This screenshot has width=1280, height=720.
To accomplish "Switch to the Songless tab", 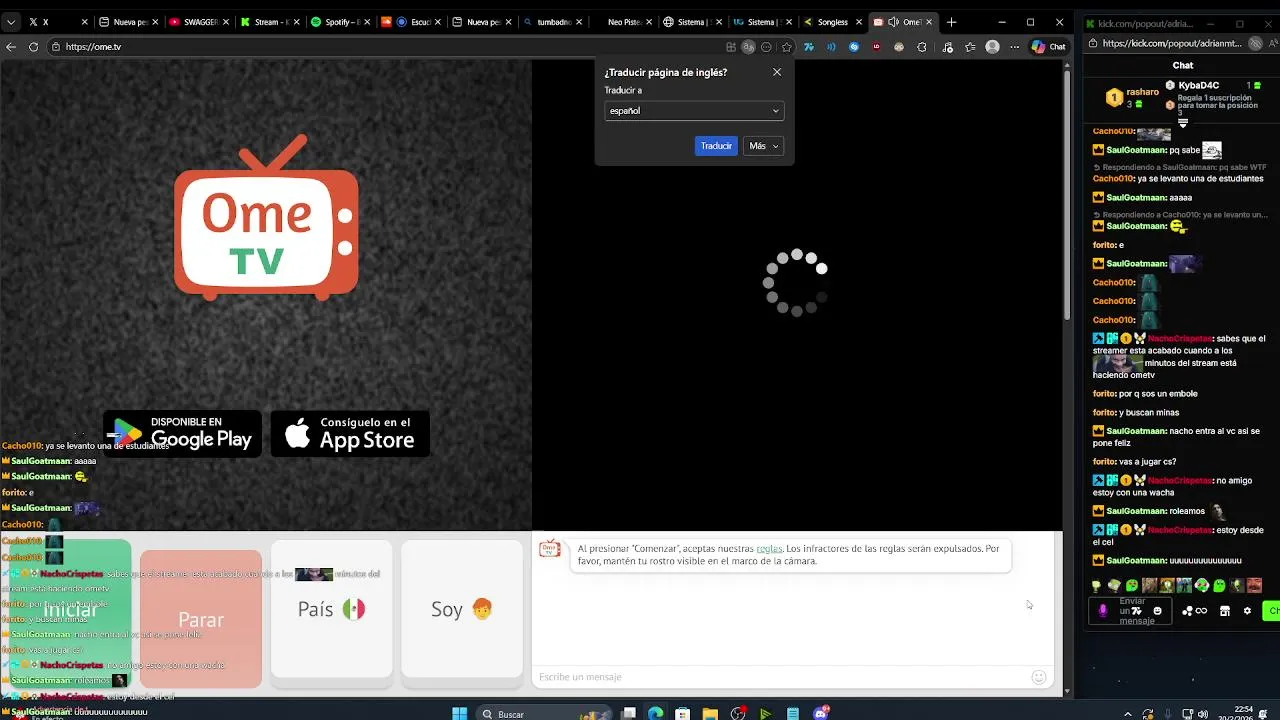I will [x=834, y=22].
